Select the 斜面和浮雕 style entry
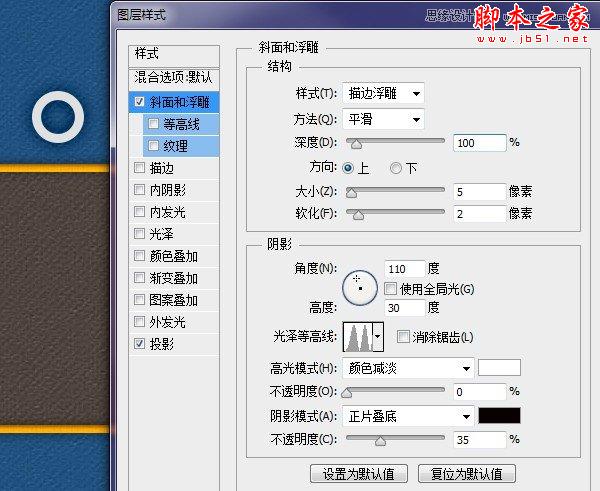Image resolution: width=600 pixels, height=491 pixels. [x=174, y=102]
